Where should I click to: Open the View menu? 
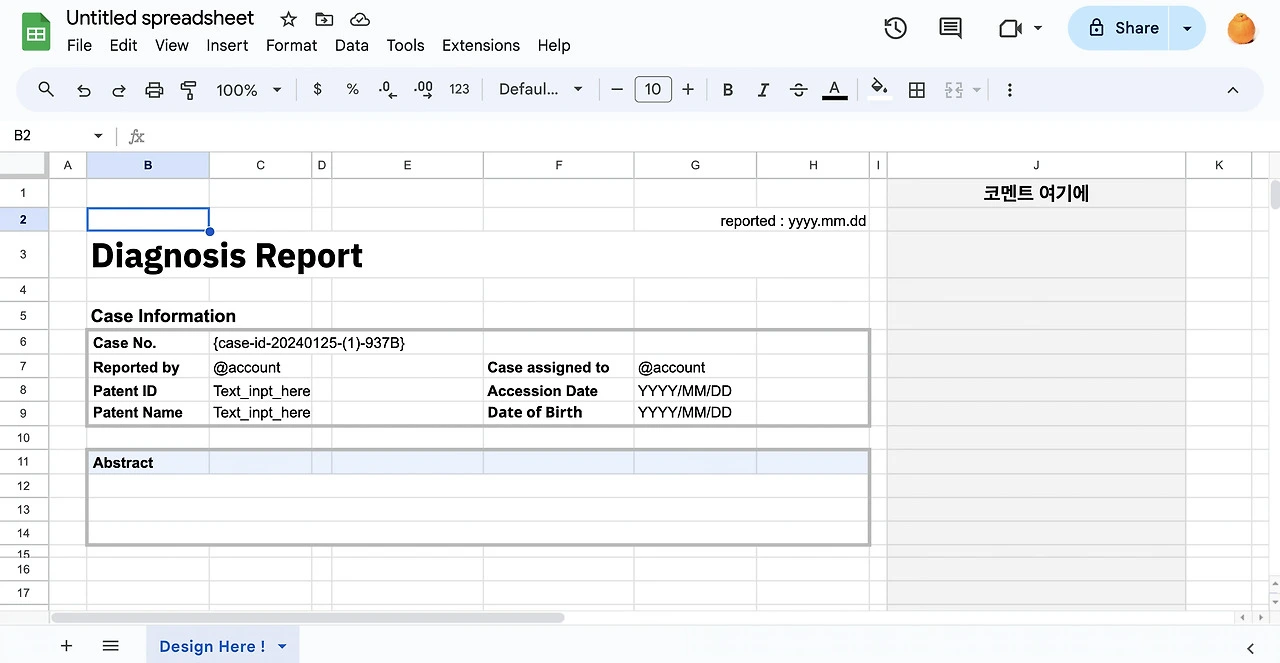tap(172, 45)
